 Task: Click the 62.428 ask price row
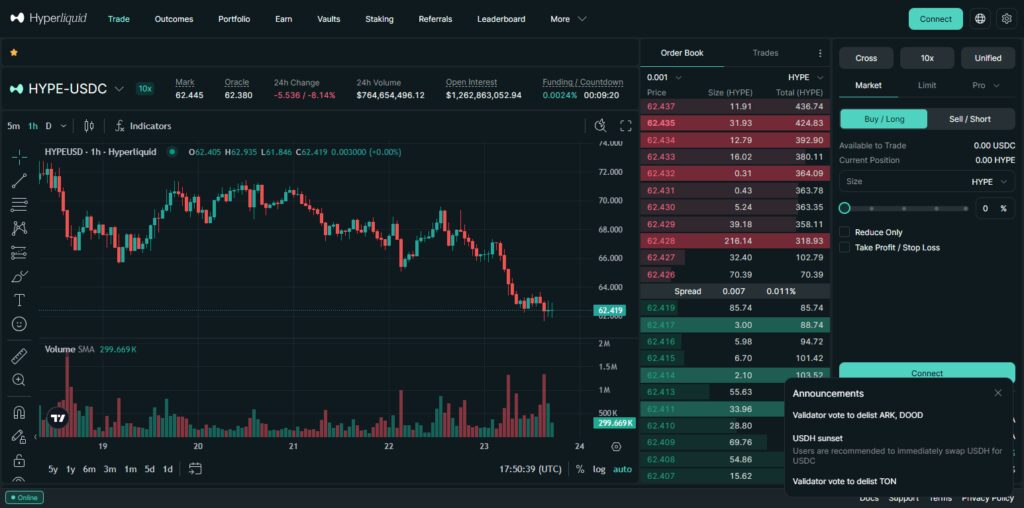735,241
